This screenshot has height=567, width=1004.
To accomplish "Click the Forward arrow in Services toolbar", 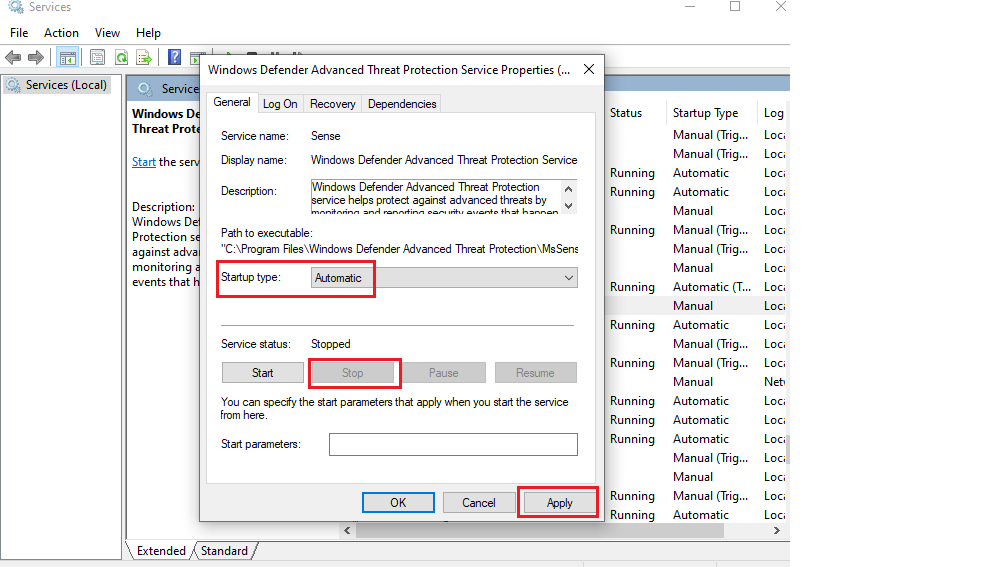I will coord(36,58).
